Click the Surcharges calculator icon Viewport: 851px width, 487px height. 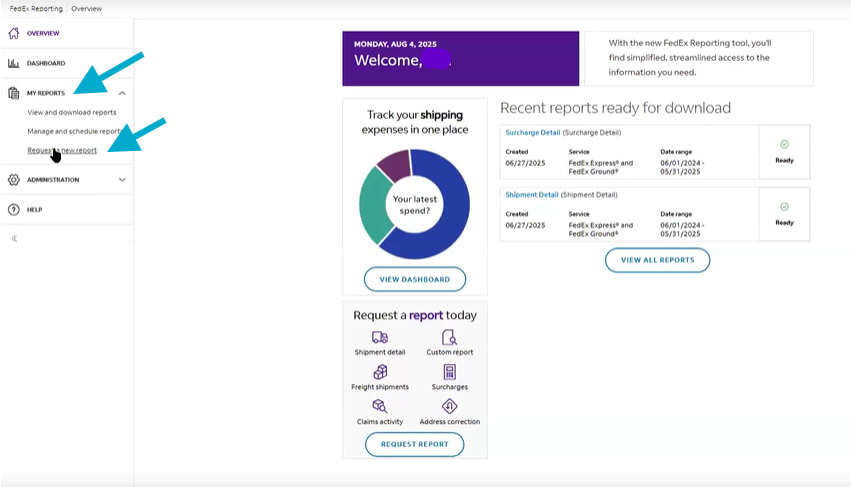(x=449, y=372)
